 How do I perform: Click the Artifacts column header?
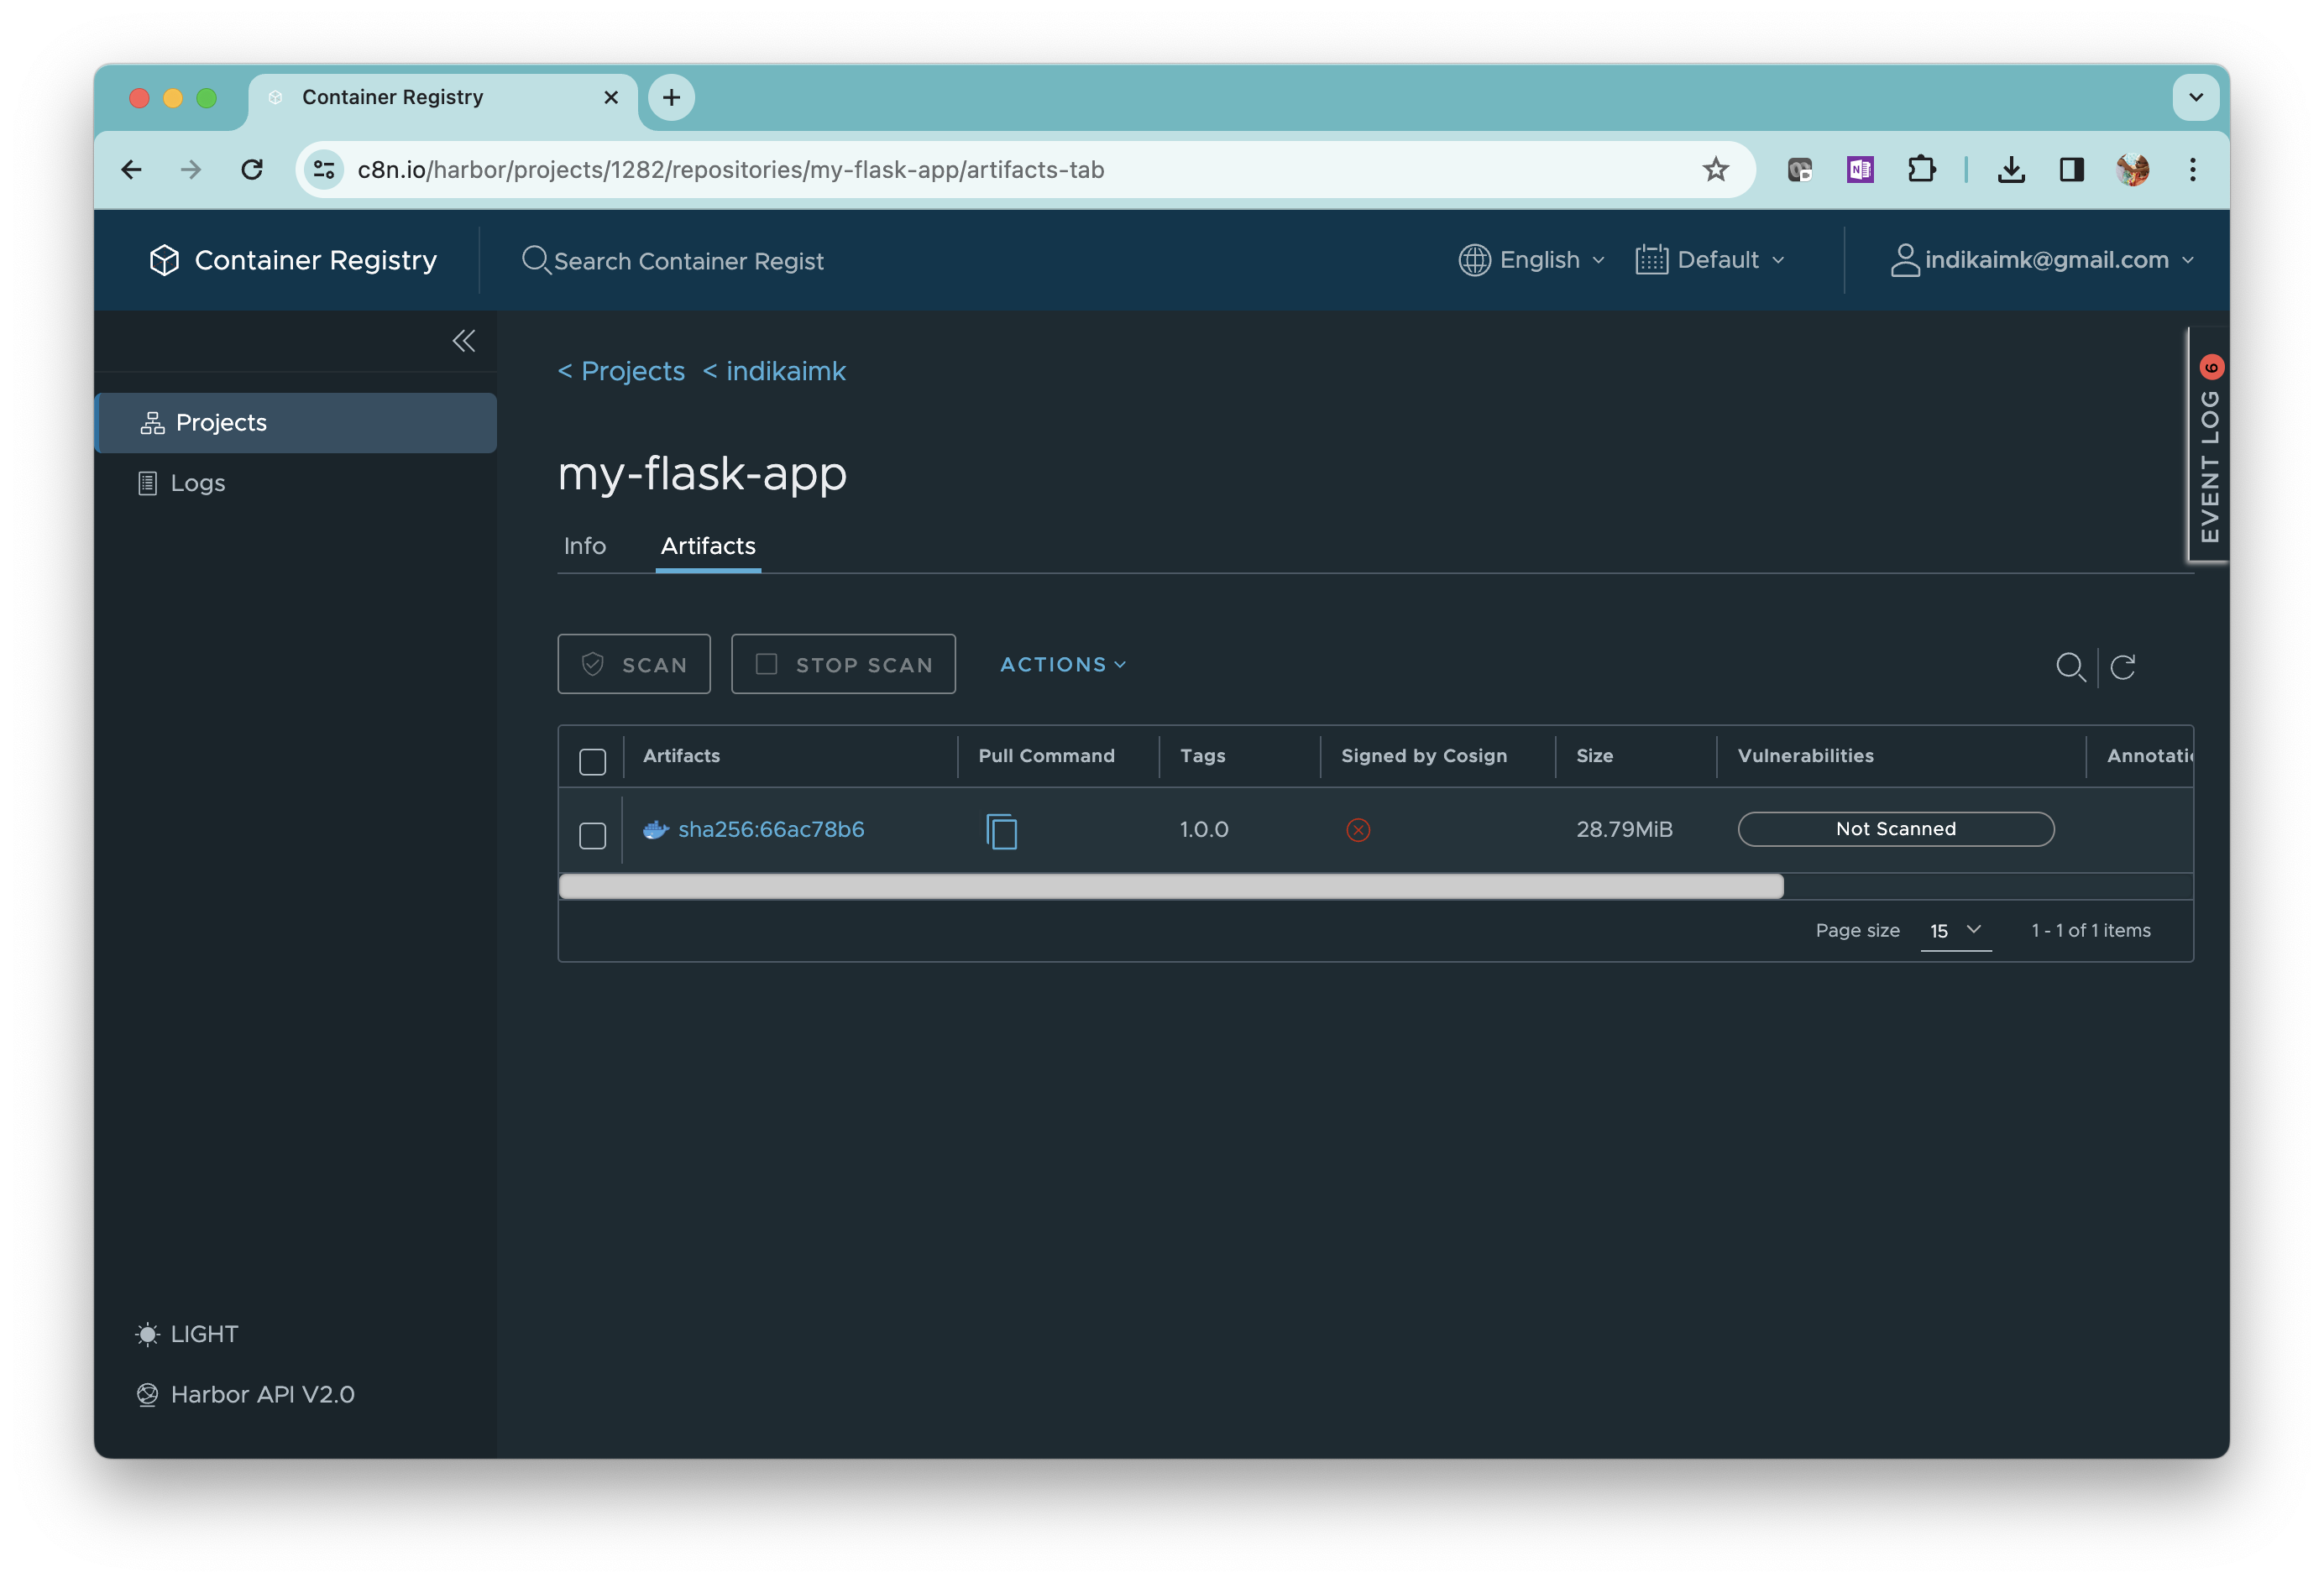point(681,756)
